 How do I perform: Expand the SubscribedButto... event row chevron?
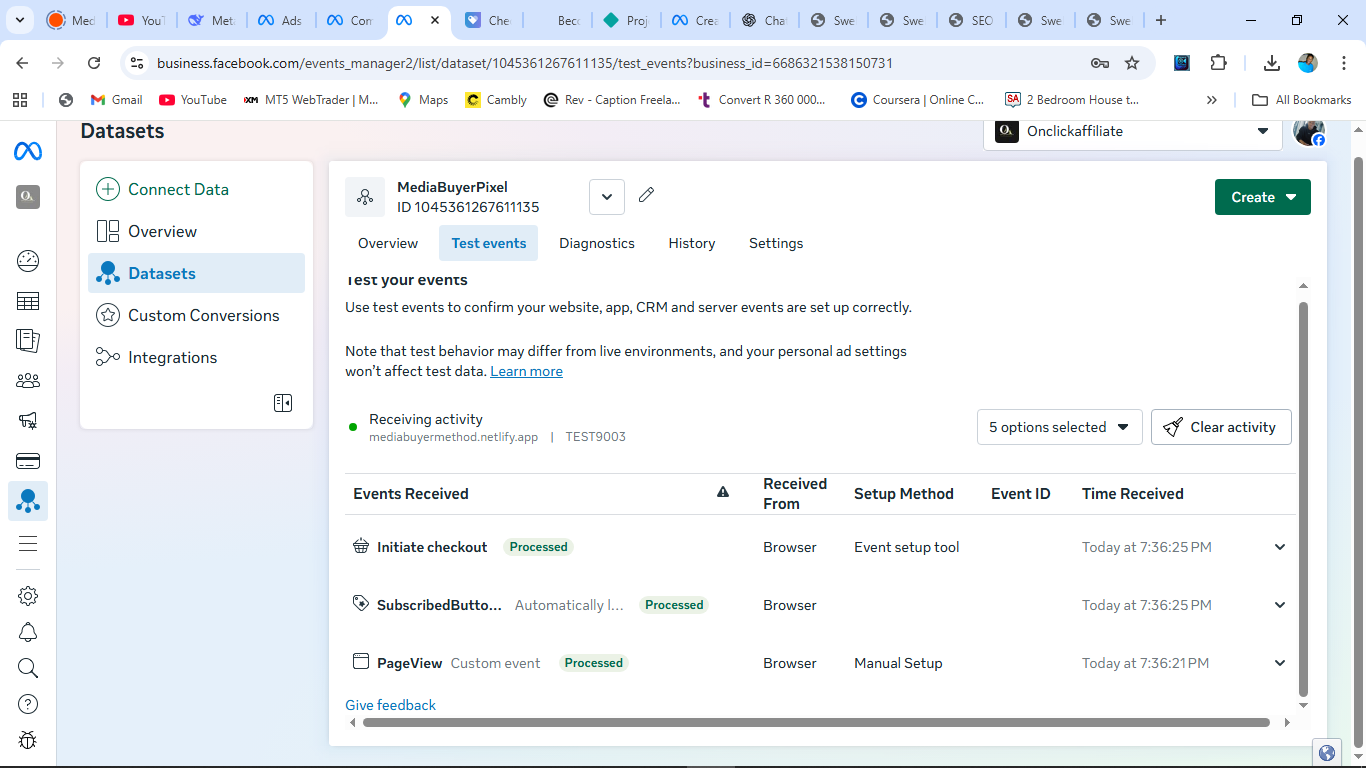1280,605
